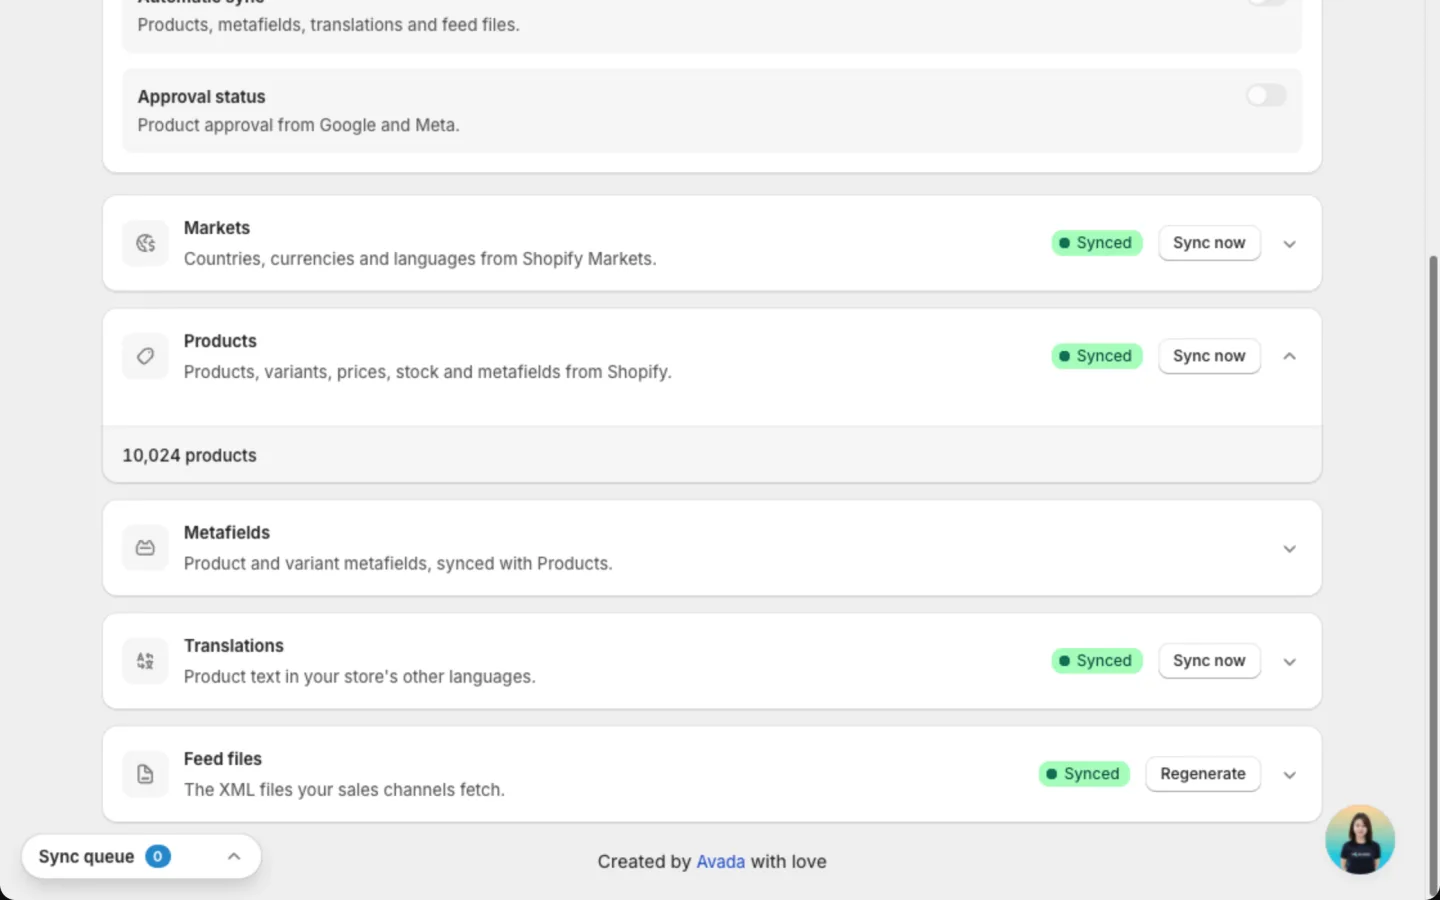Click the Markets globe icon
Image resolution: width=1440 pixels, height=900 pixels.
pyautogui.click(x=146, y=243)
